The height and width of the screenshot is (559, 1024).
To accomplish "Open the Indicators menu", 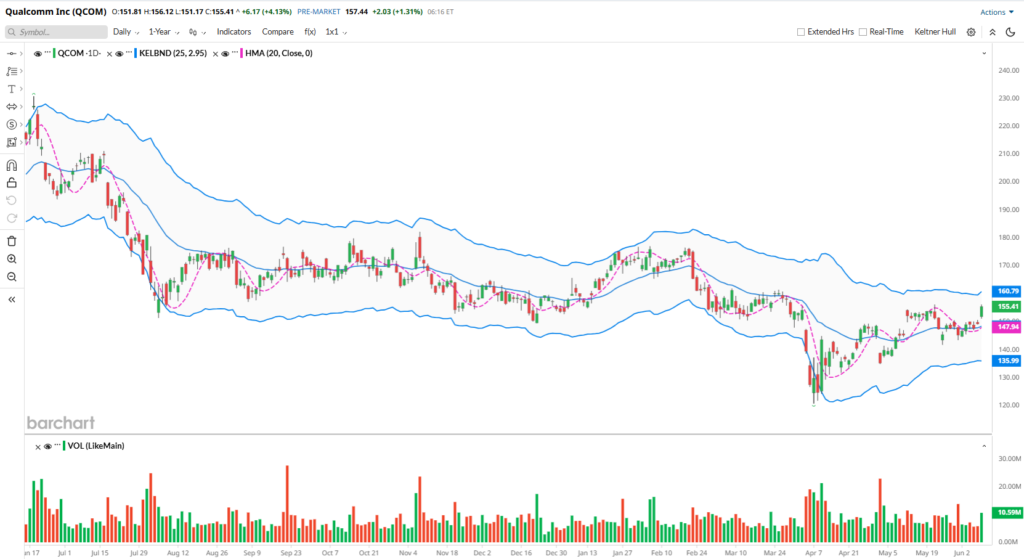I will tap(234, 32).
